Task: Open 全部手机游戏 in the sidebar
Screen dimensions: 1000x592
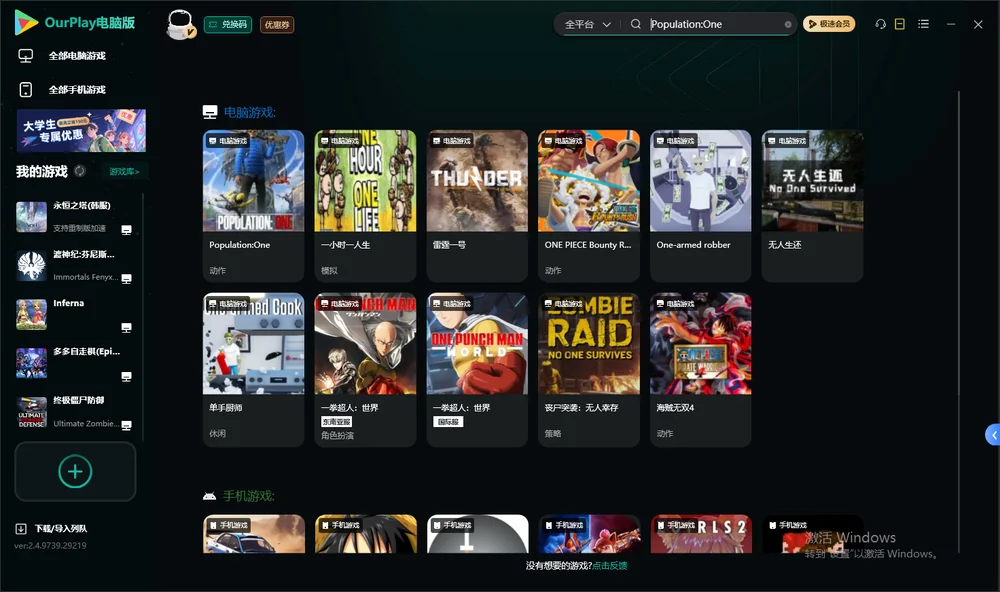Action: [77, 89]
